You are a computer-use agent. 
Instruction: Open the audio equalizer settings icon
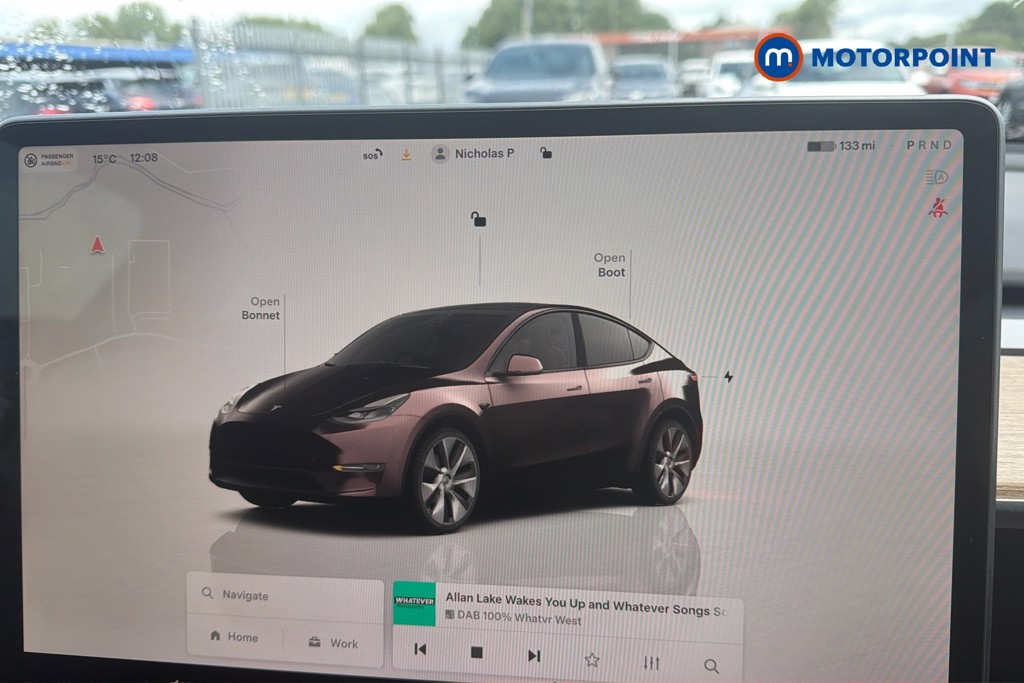651,663
